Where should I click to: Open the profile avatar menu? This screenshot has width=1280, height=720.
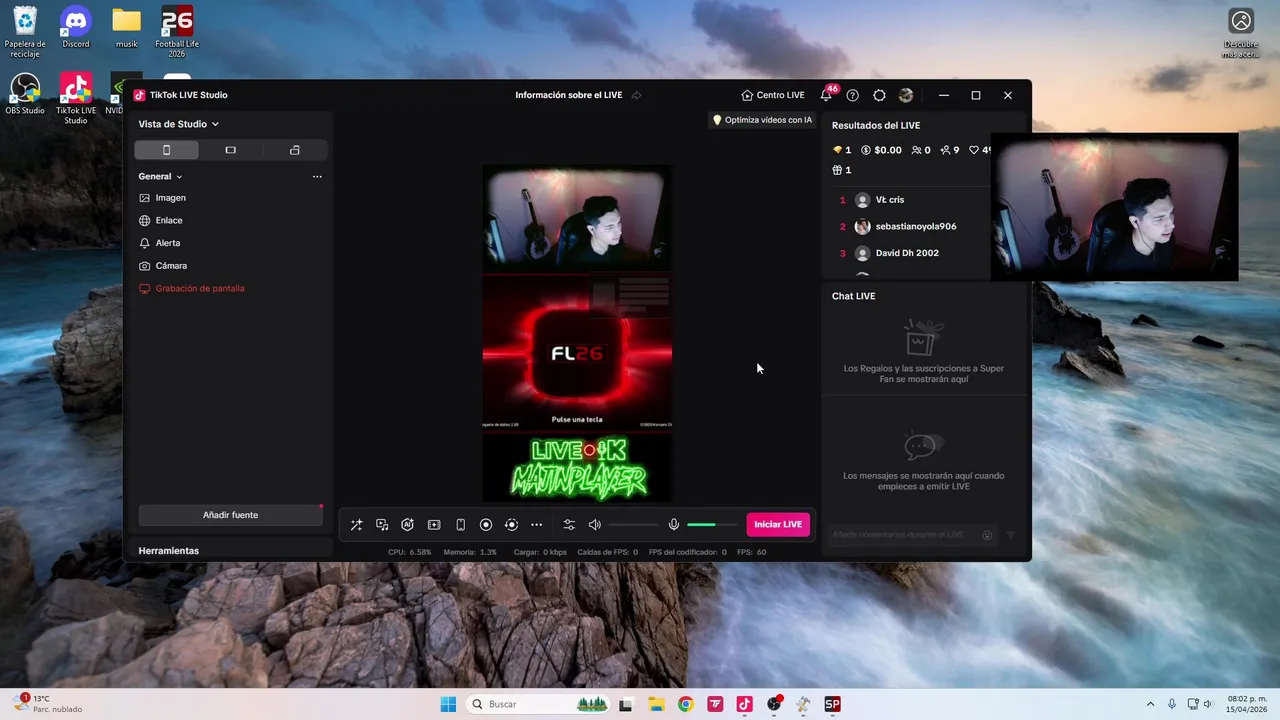point(906,95)
